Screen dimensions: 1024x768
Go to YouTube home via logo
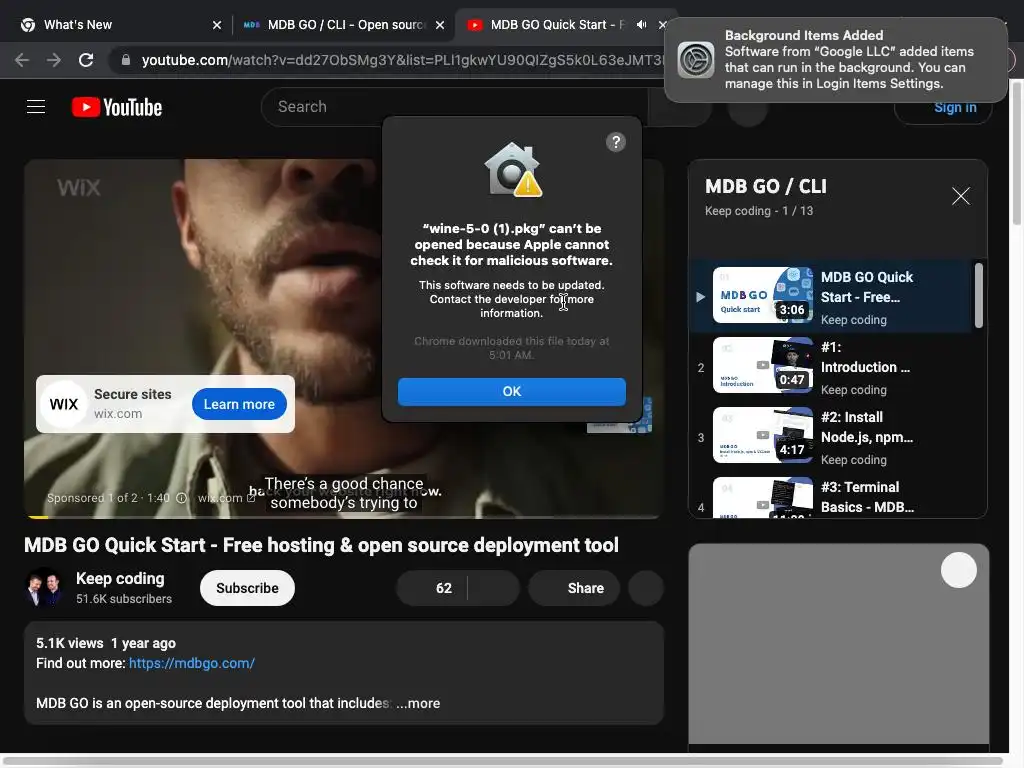click(x=117, y=107)
